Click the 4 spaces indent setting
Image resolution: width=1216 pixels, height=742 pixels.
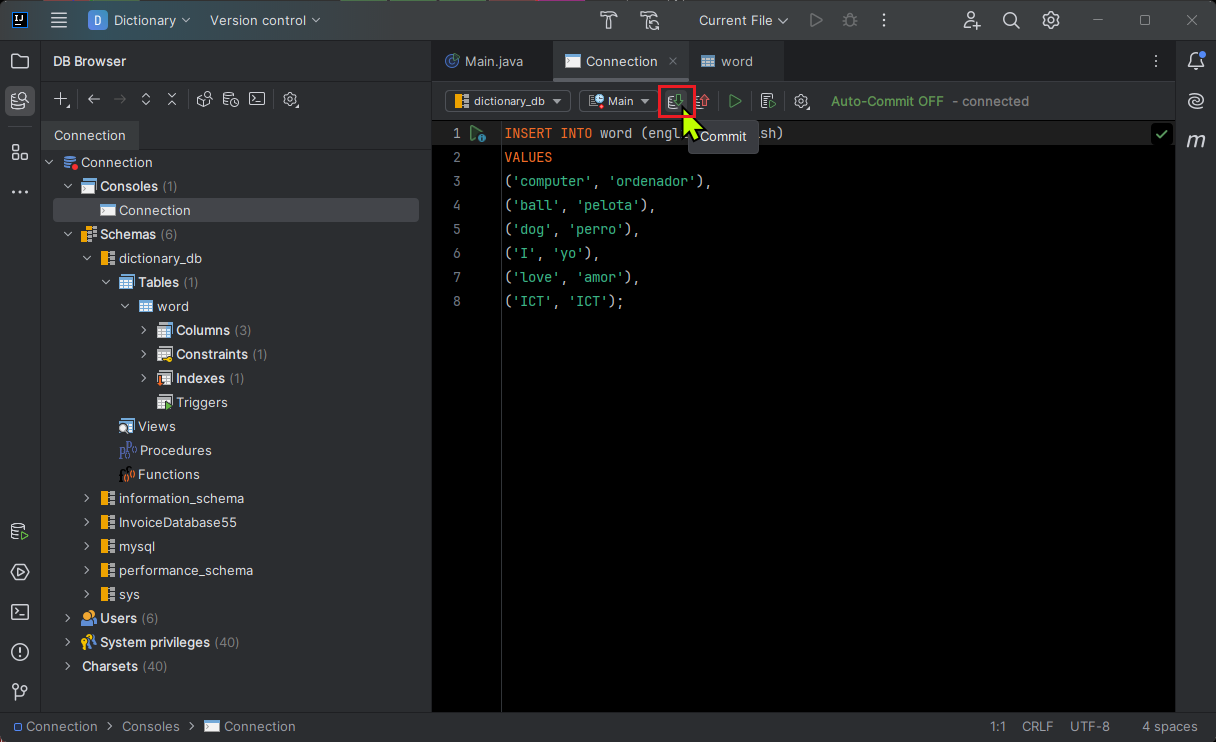1167,726
